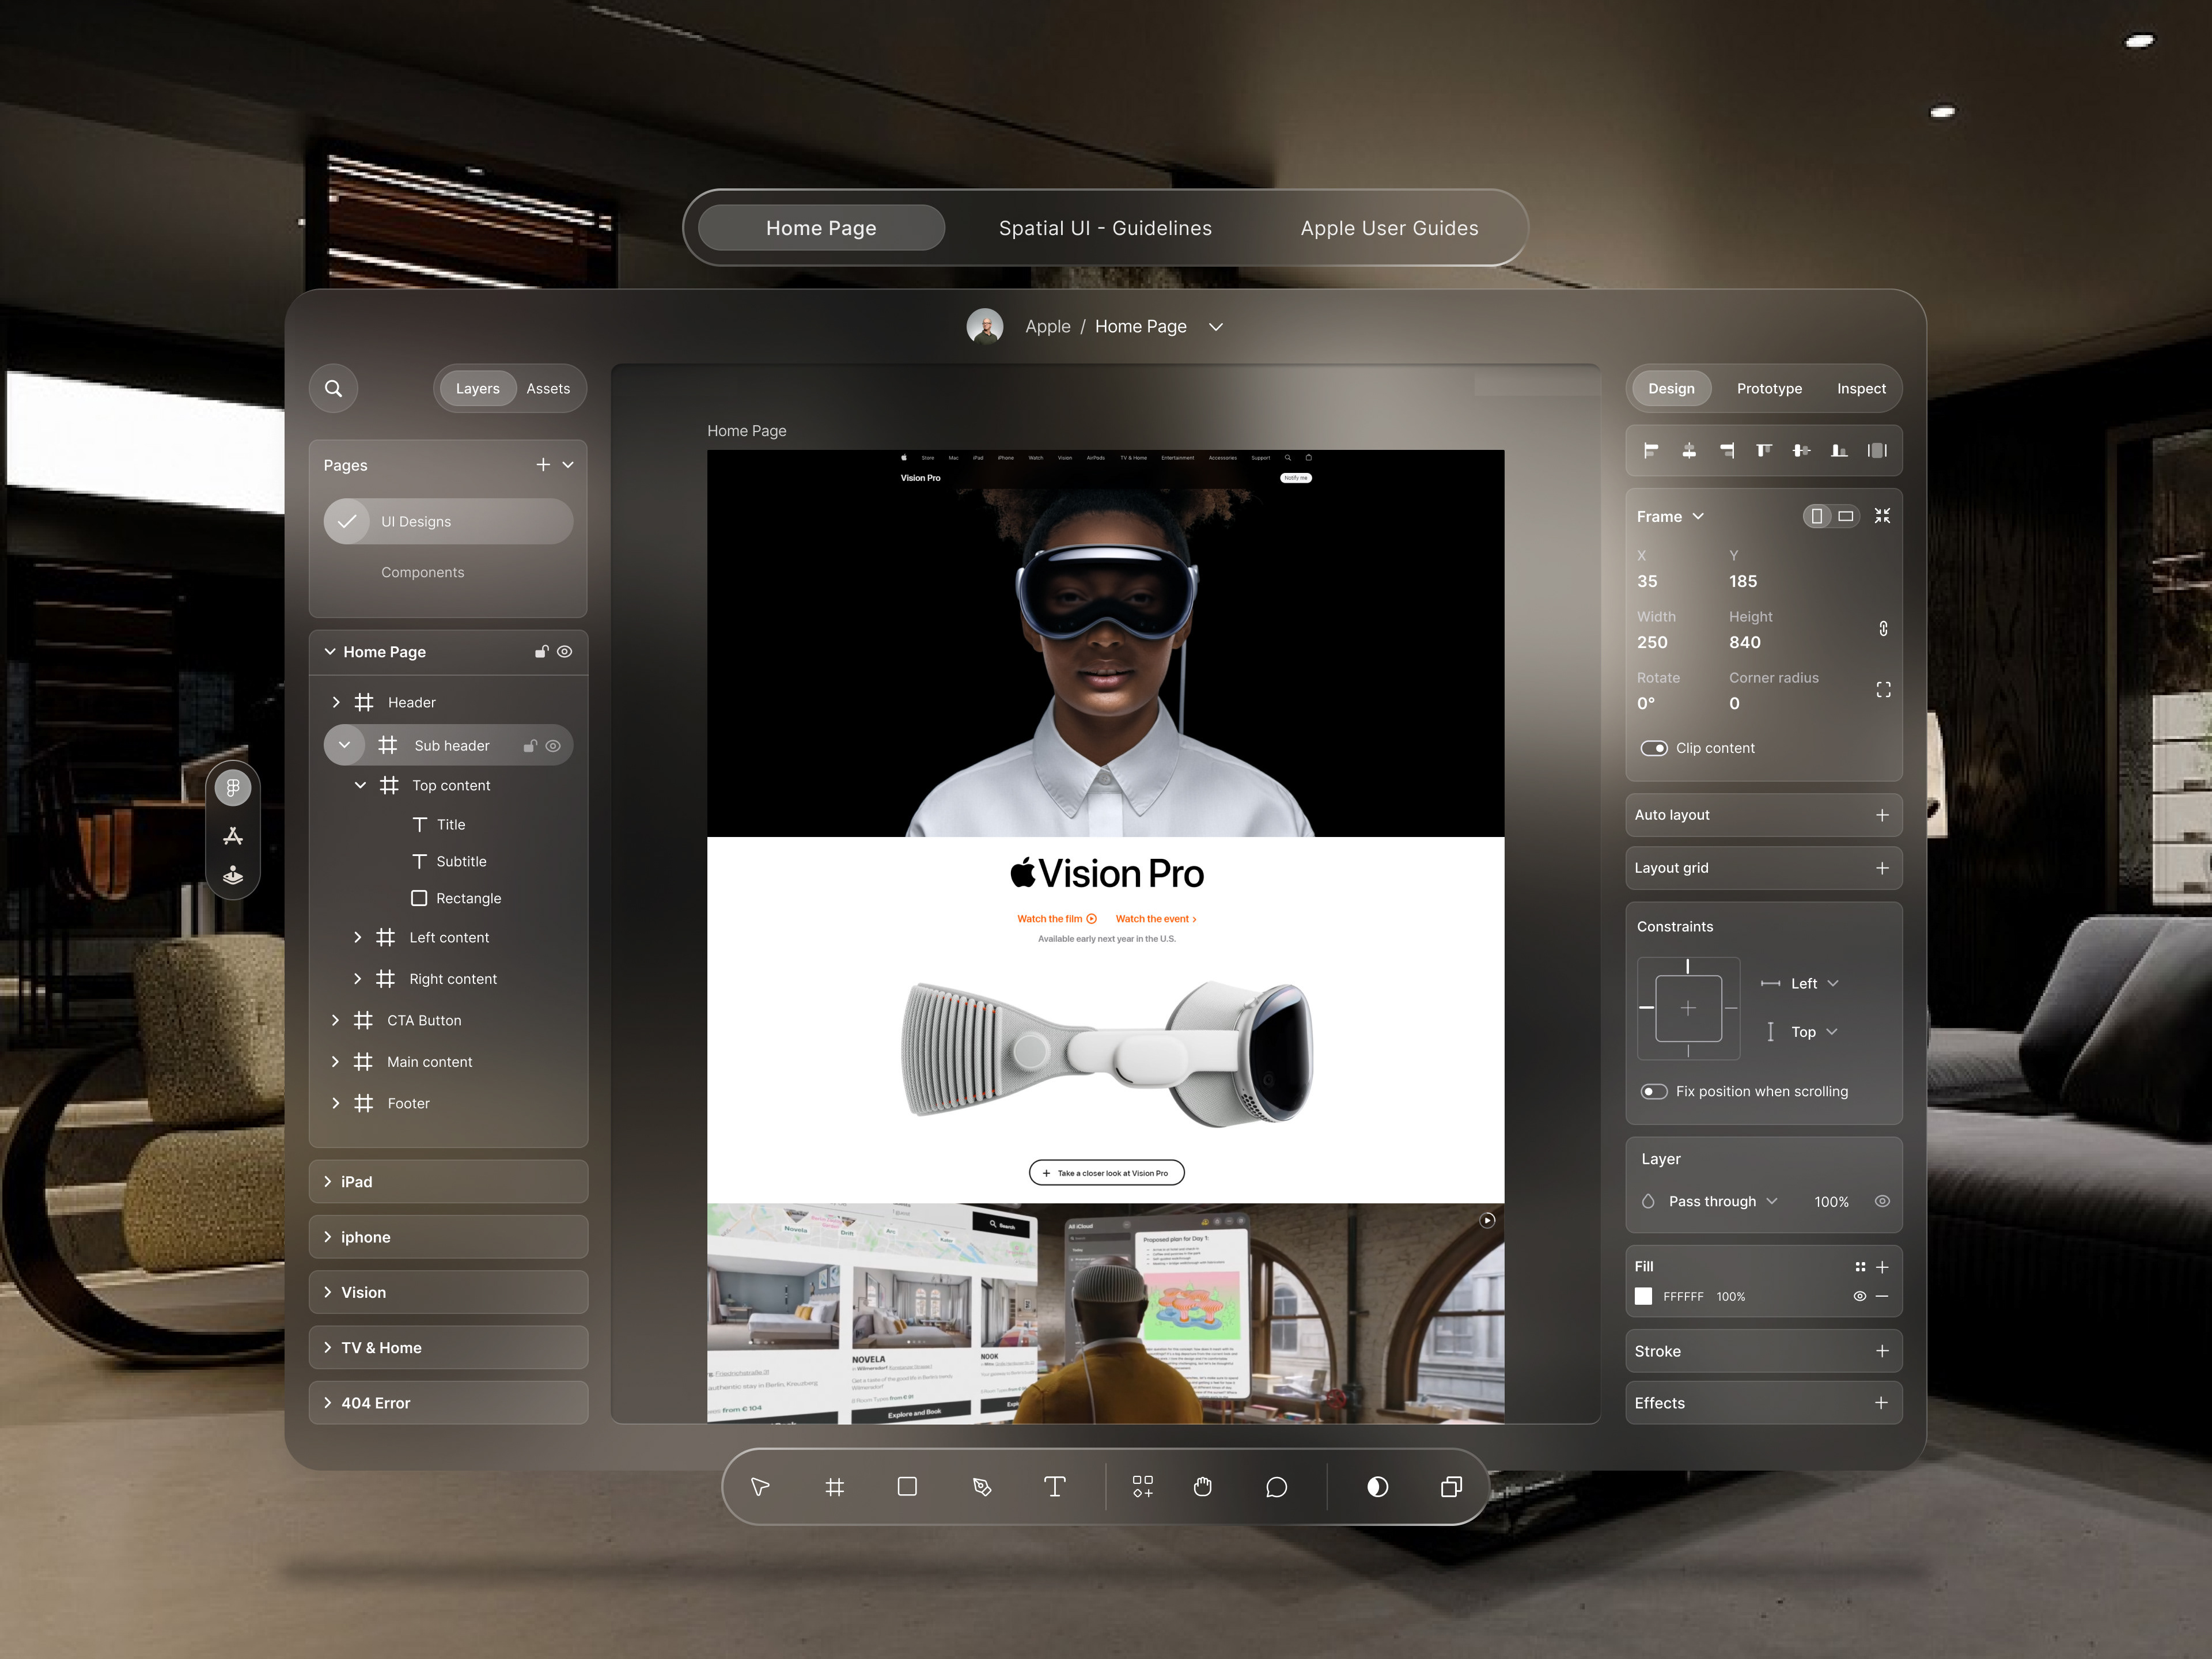Image resolution: width=2212 pixels, height=1659 pixels.
Task: Click the align bottom icon
Action: pyautogui.click(x=1839, y=451)
